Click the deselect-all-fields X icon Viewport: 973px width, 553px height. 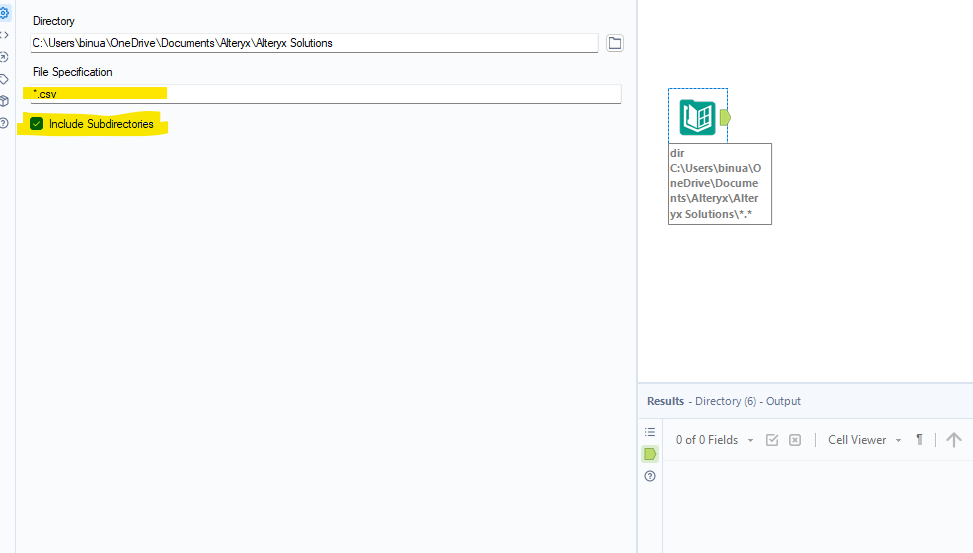[795, 440]
